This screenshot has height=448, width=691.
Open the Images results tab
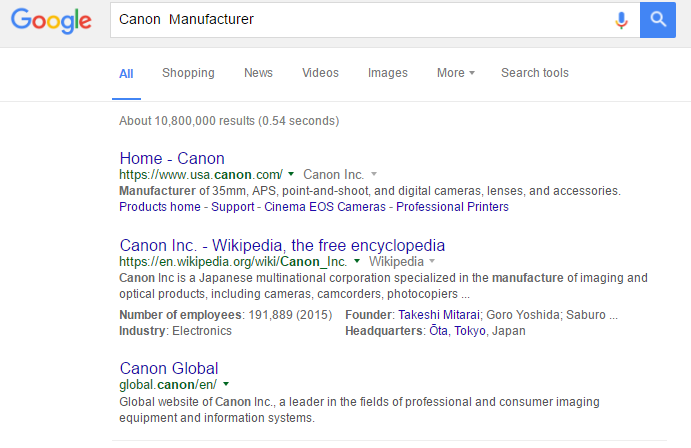[x=387, y=73]
